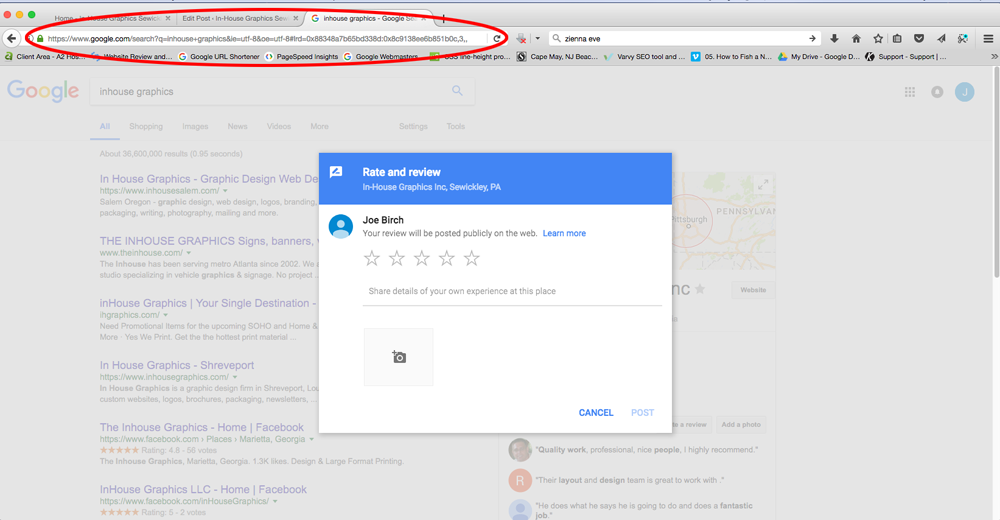Screen dimensions: 1000x520
Task: Give a five-star rating
Action: (471, 258)
